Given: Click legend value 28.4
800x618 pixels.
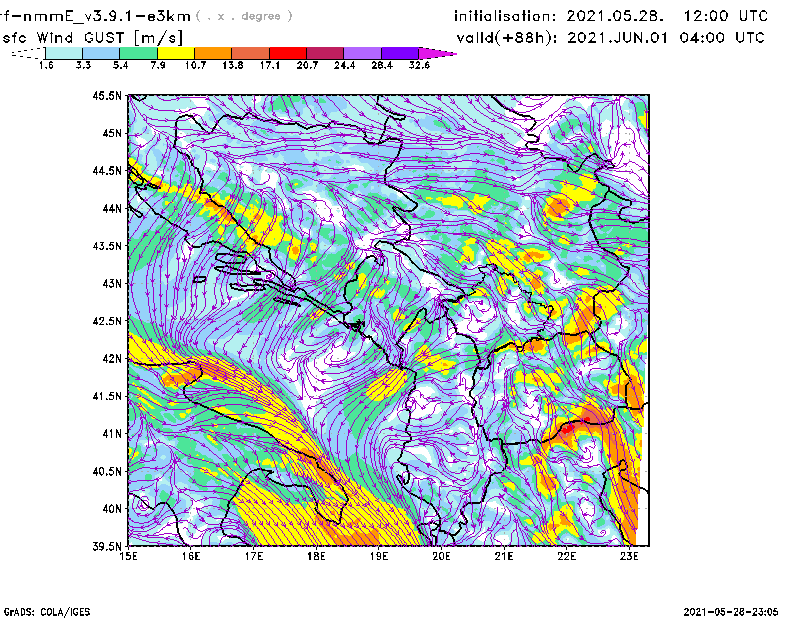Looking at the screenshot, I should click(382, 65).
